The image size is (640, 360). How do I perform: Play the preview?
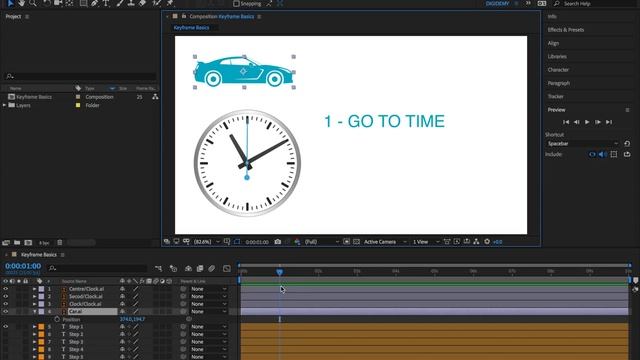click(x=587, y=122)
